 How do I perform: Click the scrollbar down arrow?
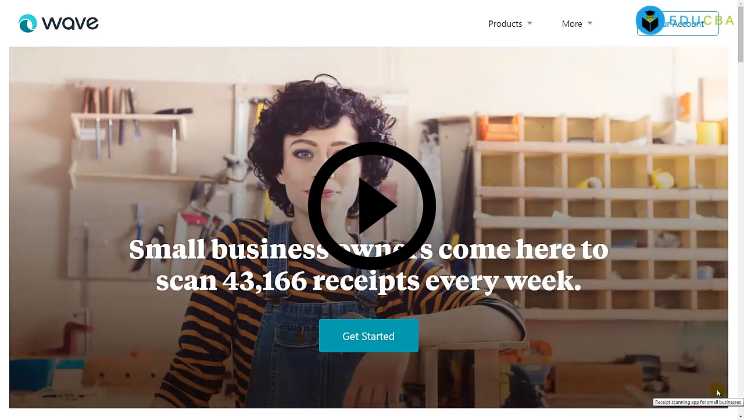[740, 417]
